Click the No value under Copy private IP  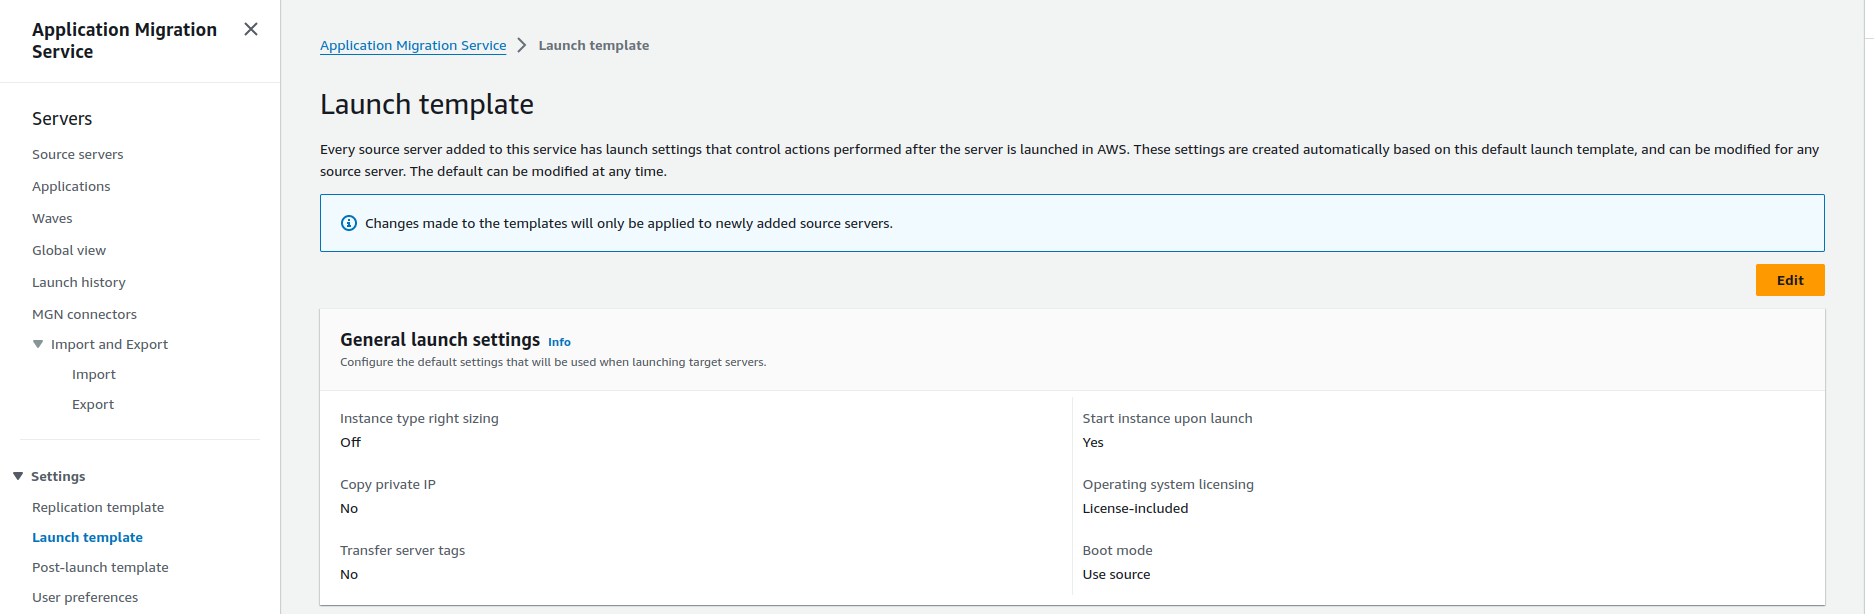[349, 508]
